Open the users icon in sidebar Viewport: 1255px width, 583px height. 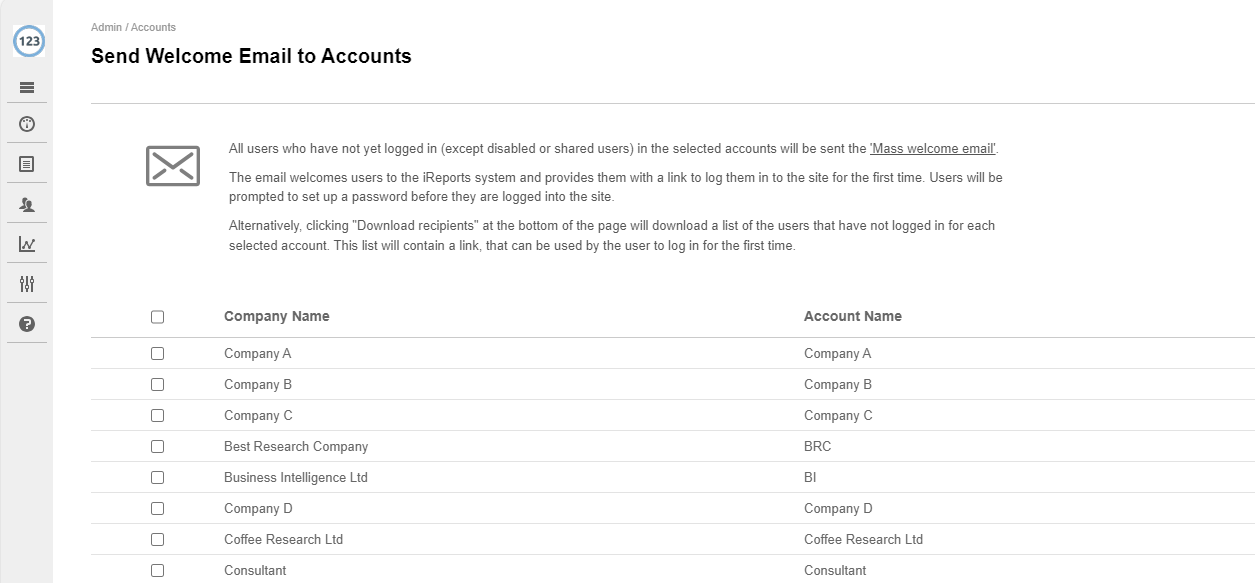[27, 204]
